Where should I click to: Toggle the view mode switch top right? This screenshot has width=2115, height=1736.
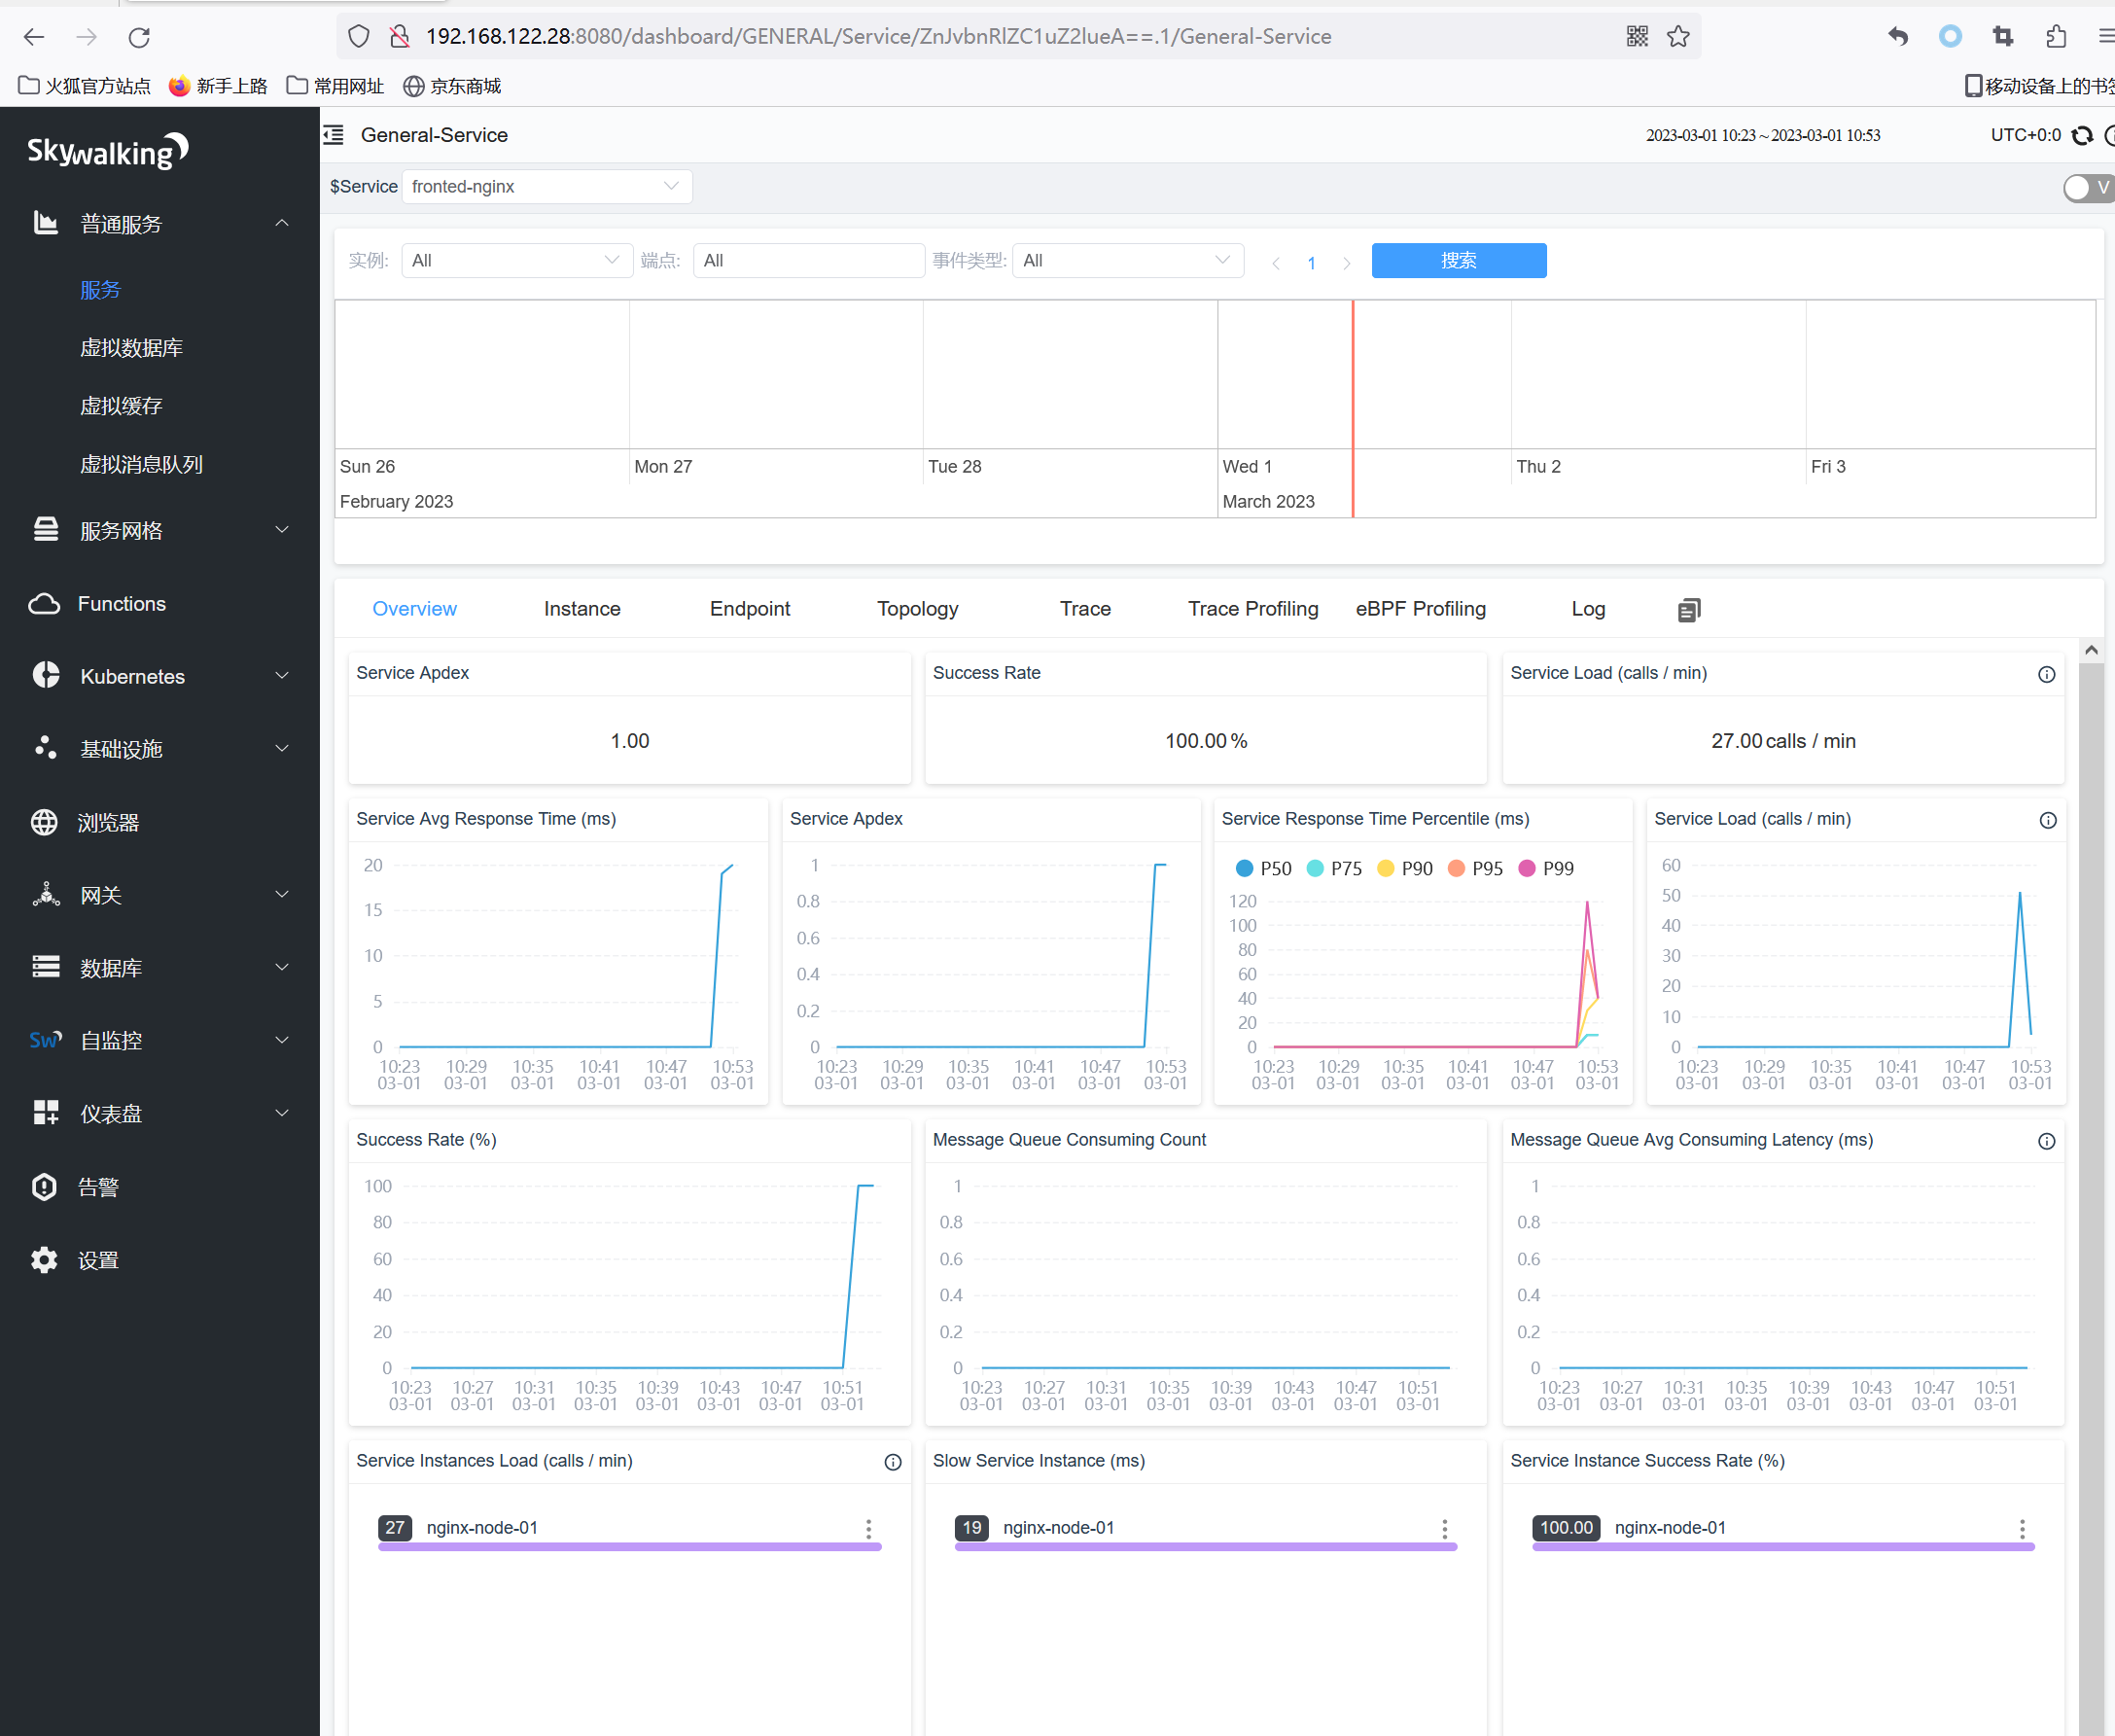2086,188
